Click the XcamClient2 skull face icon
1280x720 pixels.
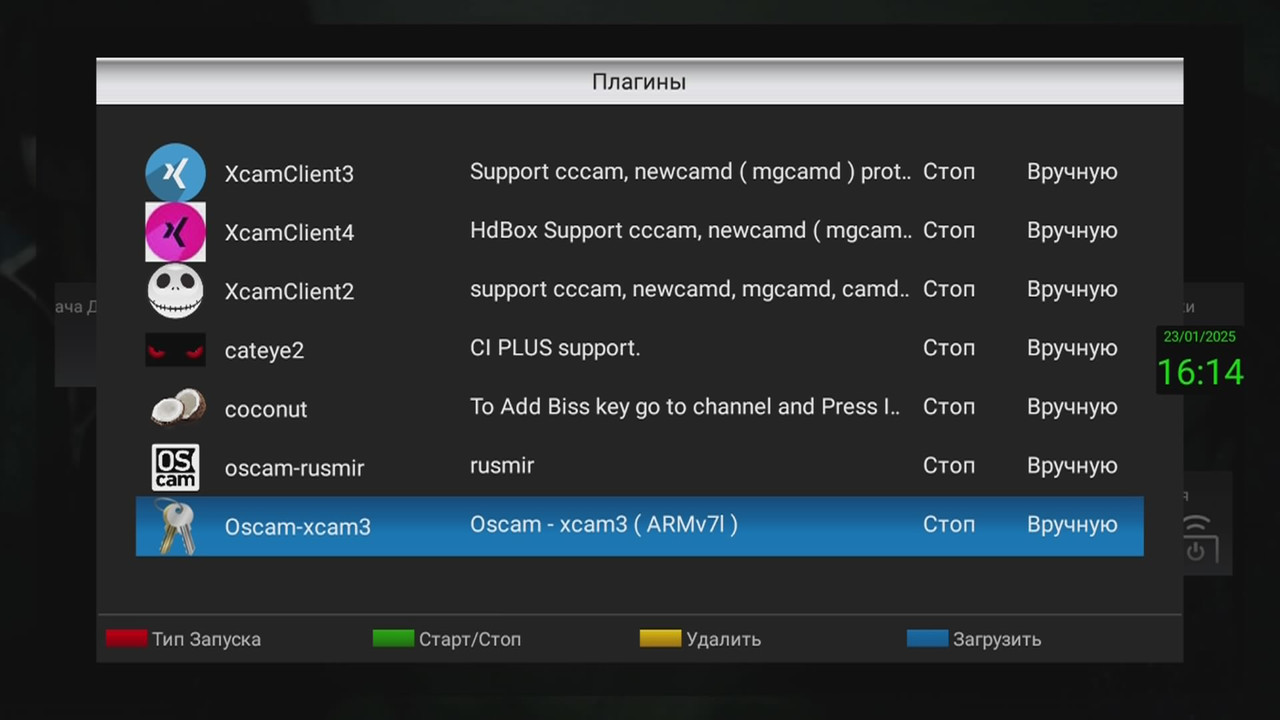pyautogui.click(x=175, y=290)
